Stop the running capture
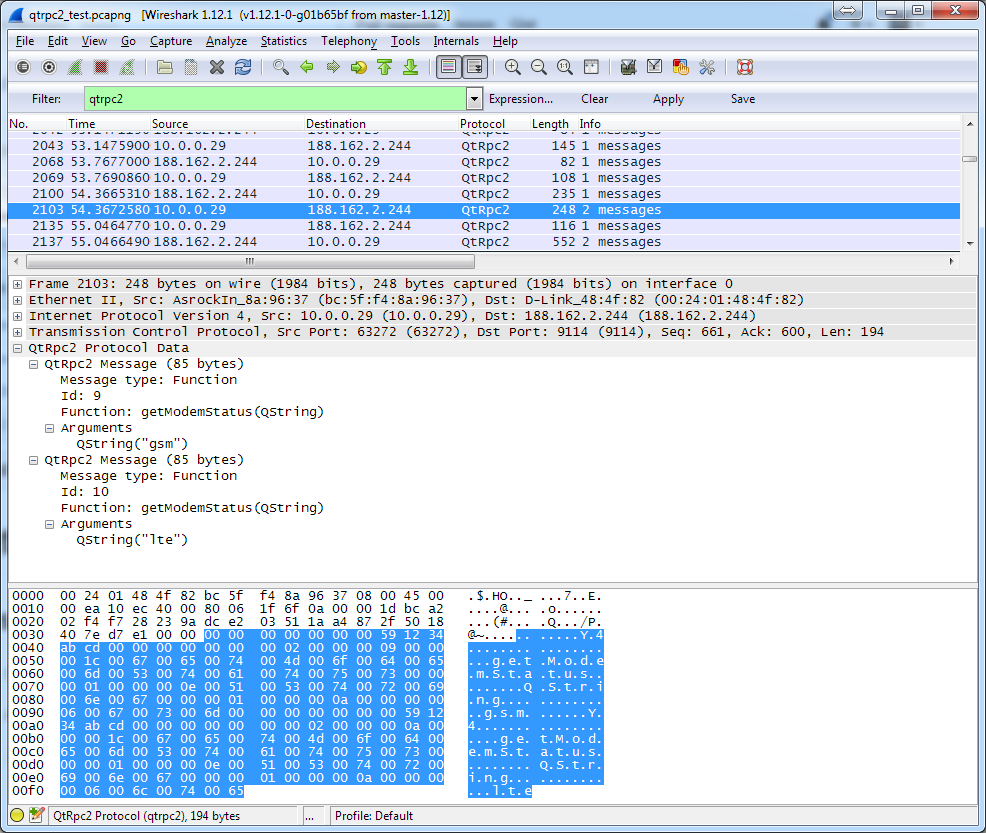This screenshot has height=833, width=986. [101, 67]
